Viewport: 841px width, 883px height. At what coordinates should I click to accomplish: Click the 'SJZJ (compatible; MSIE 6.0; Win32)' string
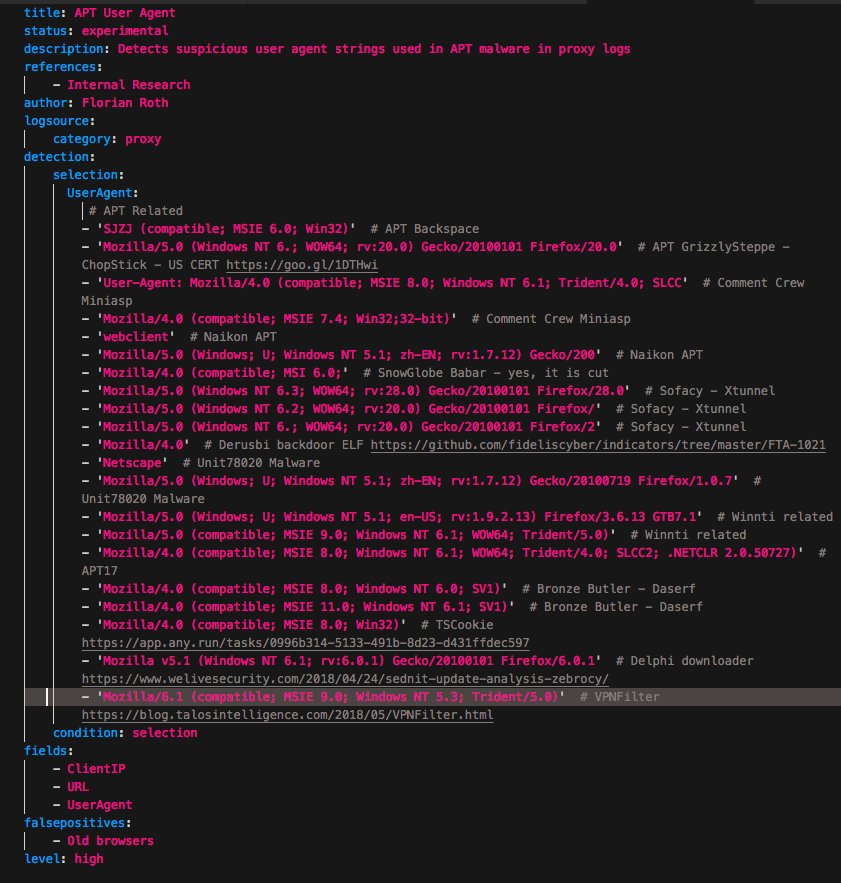tap(226, 229)
